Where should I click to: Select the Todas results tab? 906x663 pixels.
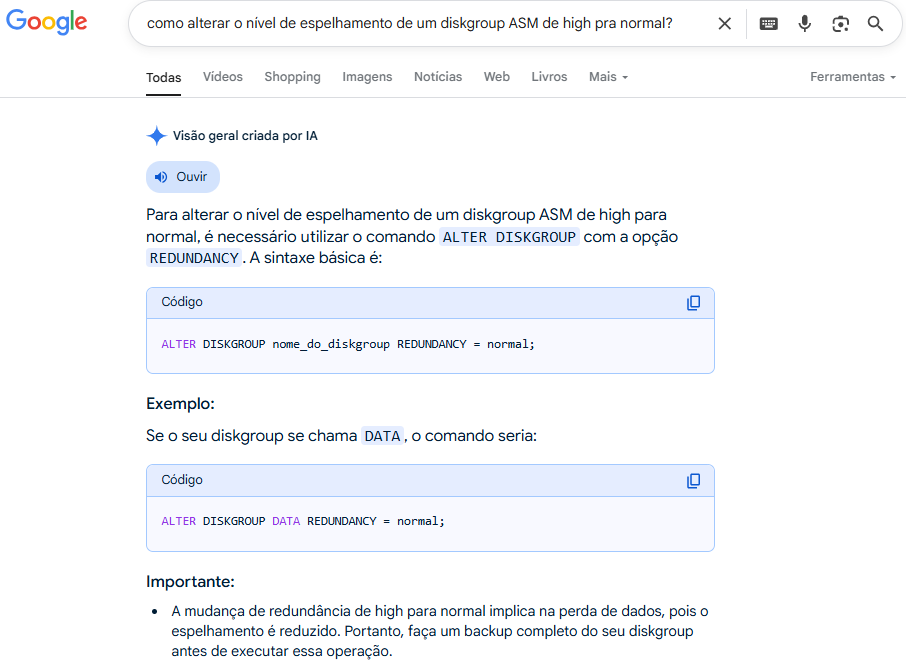point(164,78)
